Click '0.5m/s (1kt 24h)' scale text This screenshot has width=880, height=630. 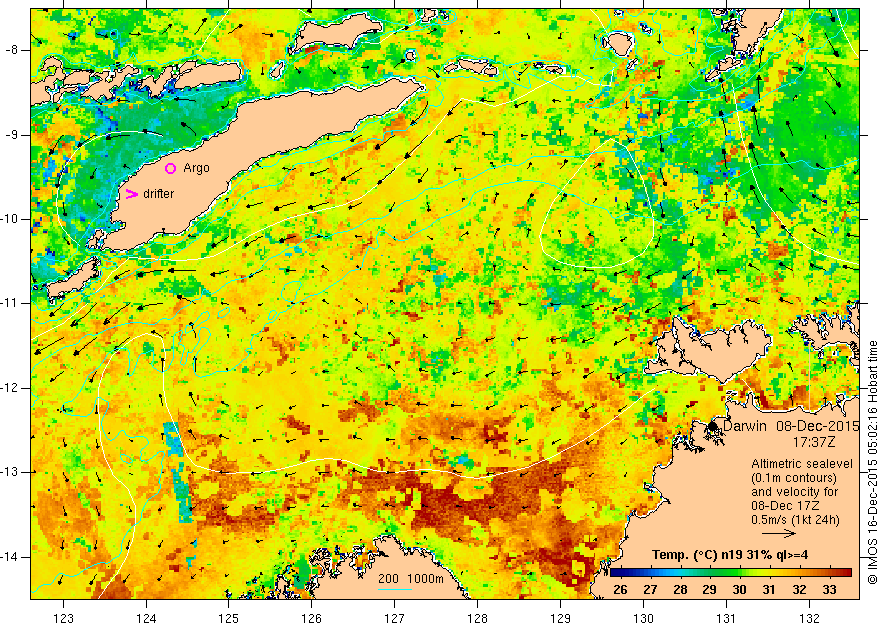coord(796,520)
